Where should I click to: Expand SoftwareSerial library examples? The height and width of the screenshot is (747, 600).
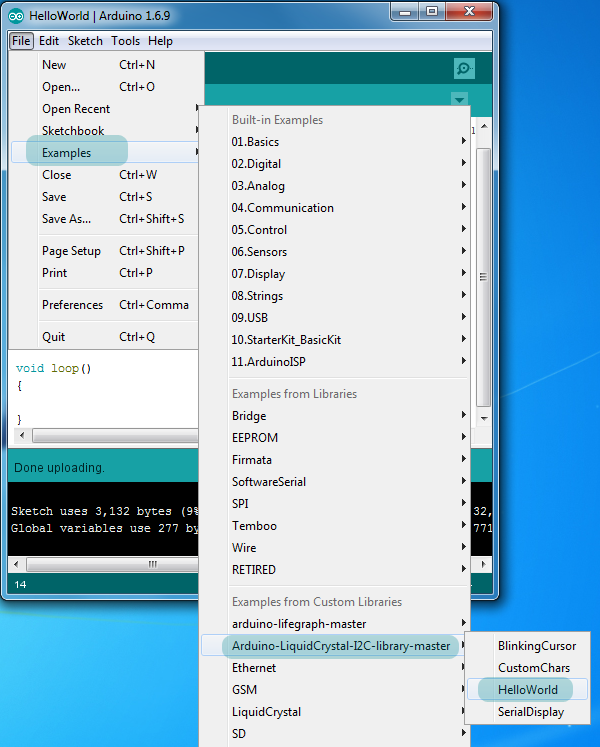point(335,482)
